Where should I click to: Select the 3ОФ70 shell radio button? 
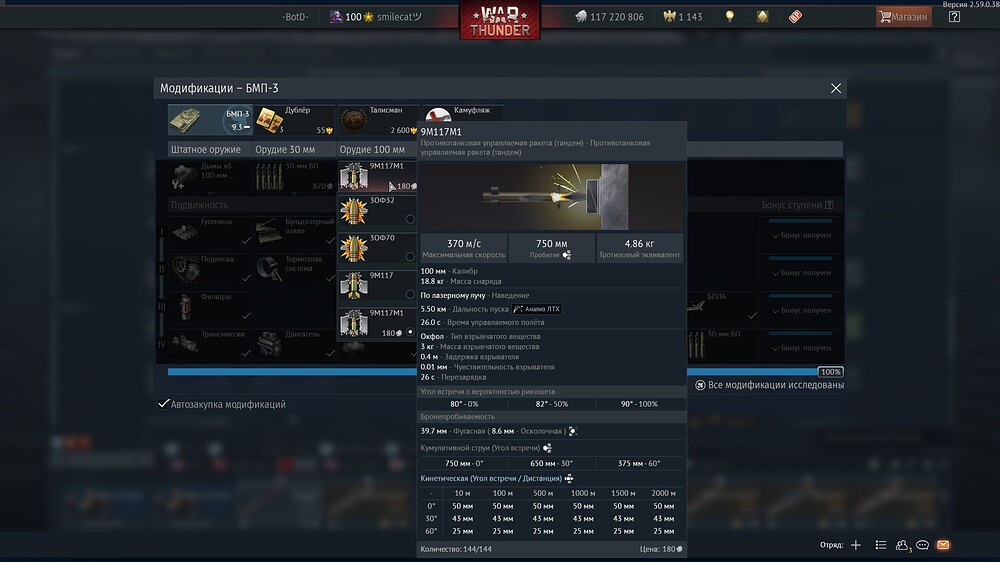coord(410,256)
